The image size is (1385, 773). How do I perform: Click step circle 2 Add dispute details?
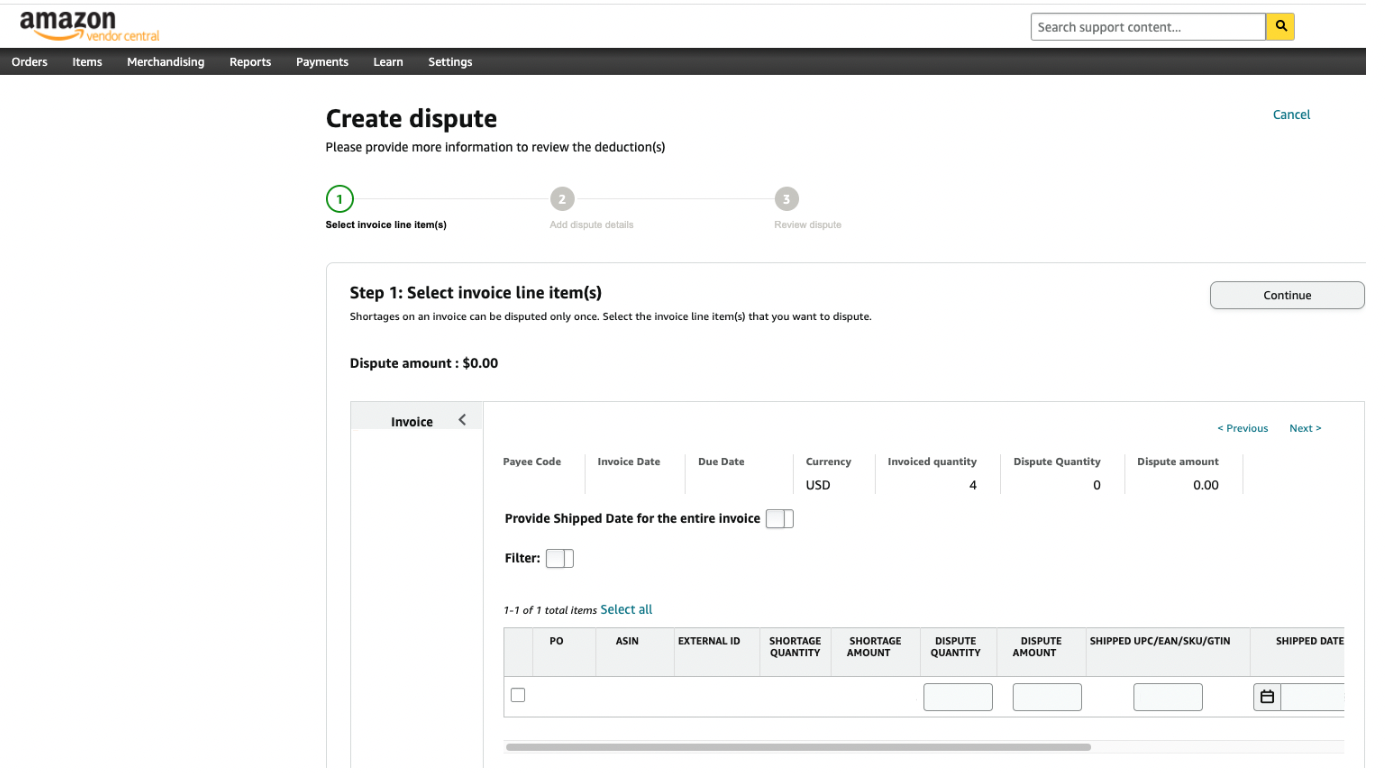pos(562,199)
